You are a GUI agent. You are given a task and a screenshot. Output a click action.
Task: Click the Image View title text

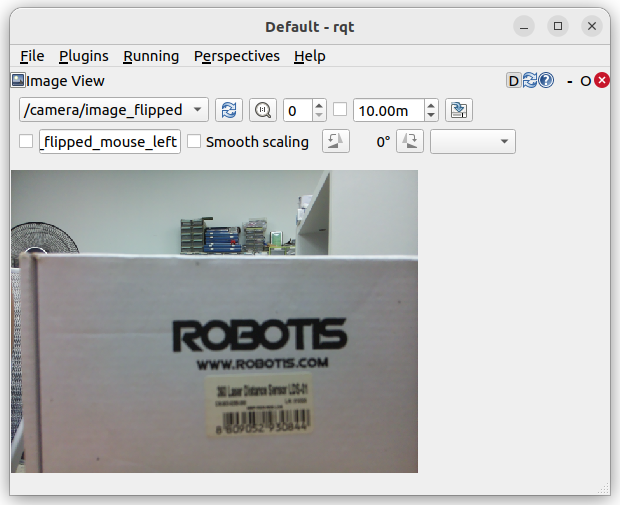click(x=65, y=81)
